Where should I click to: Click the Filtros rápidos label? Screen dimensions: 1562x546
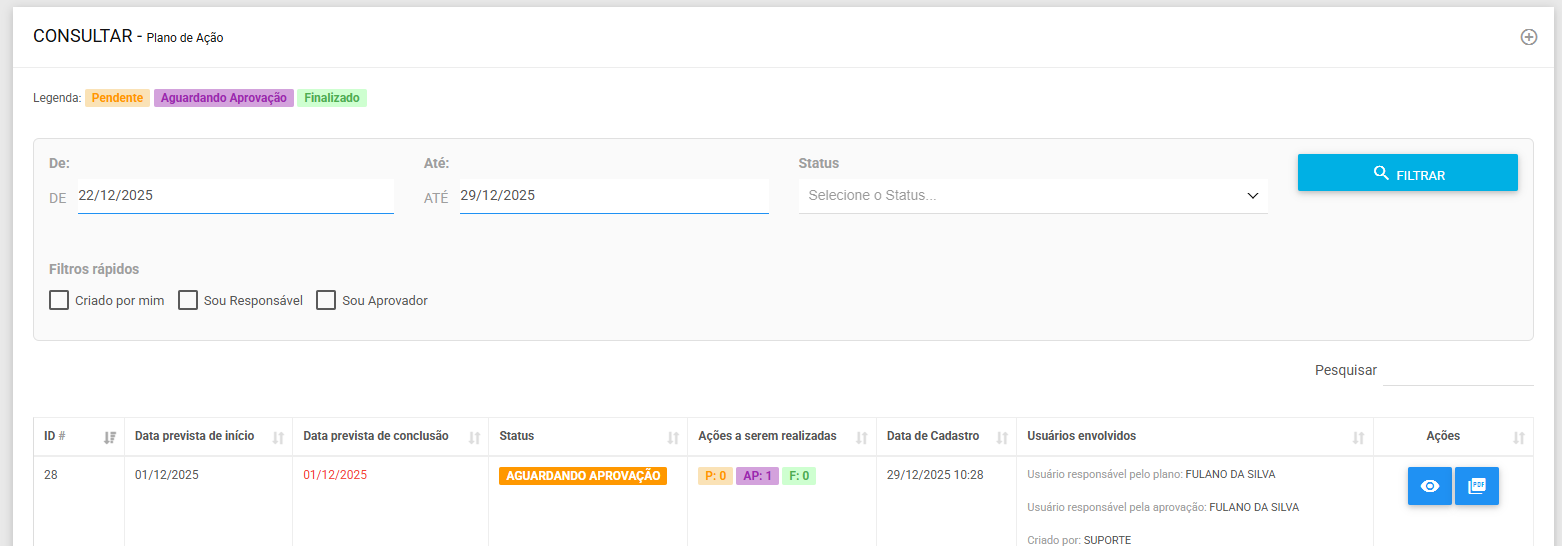[94, 269]
